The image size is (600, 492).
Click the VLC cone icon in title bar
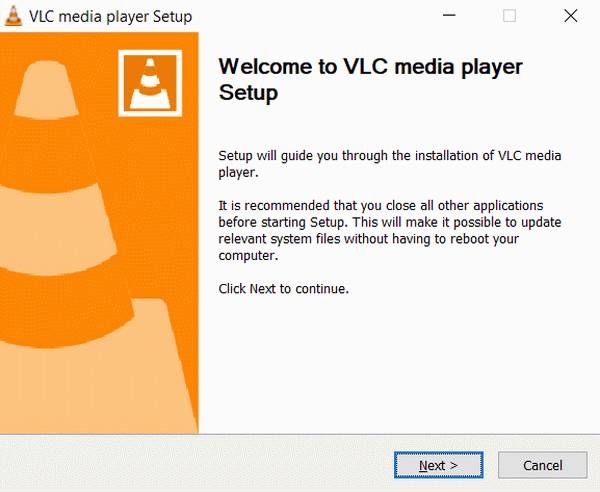[x=15, y=16]
